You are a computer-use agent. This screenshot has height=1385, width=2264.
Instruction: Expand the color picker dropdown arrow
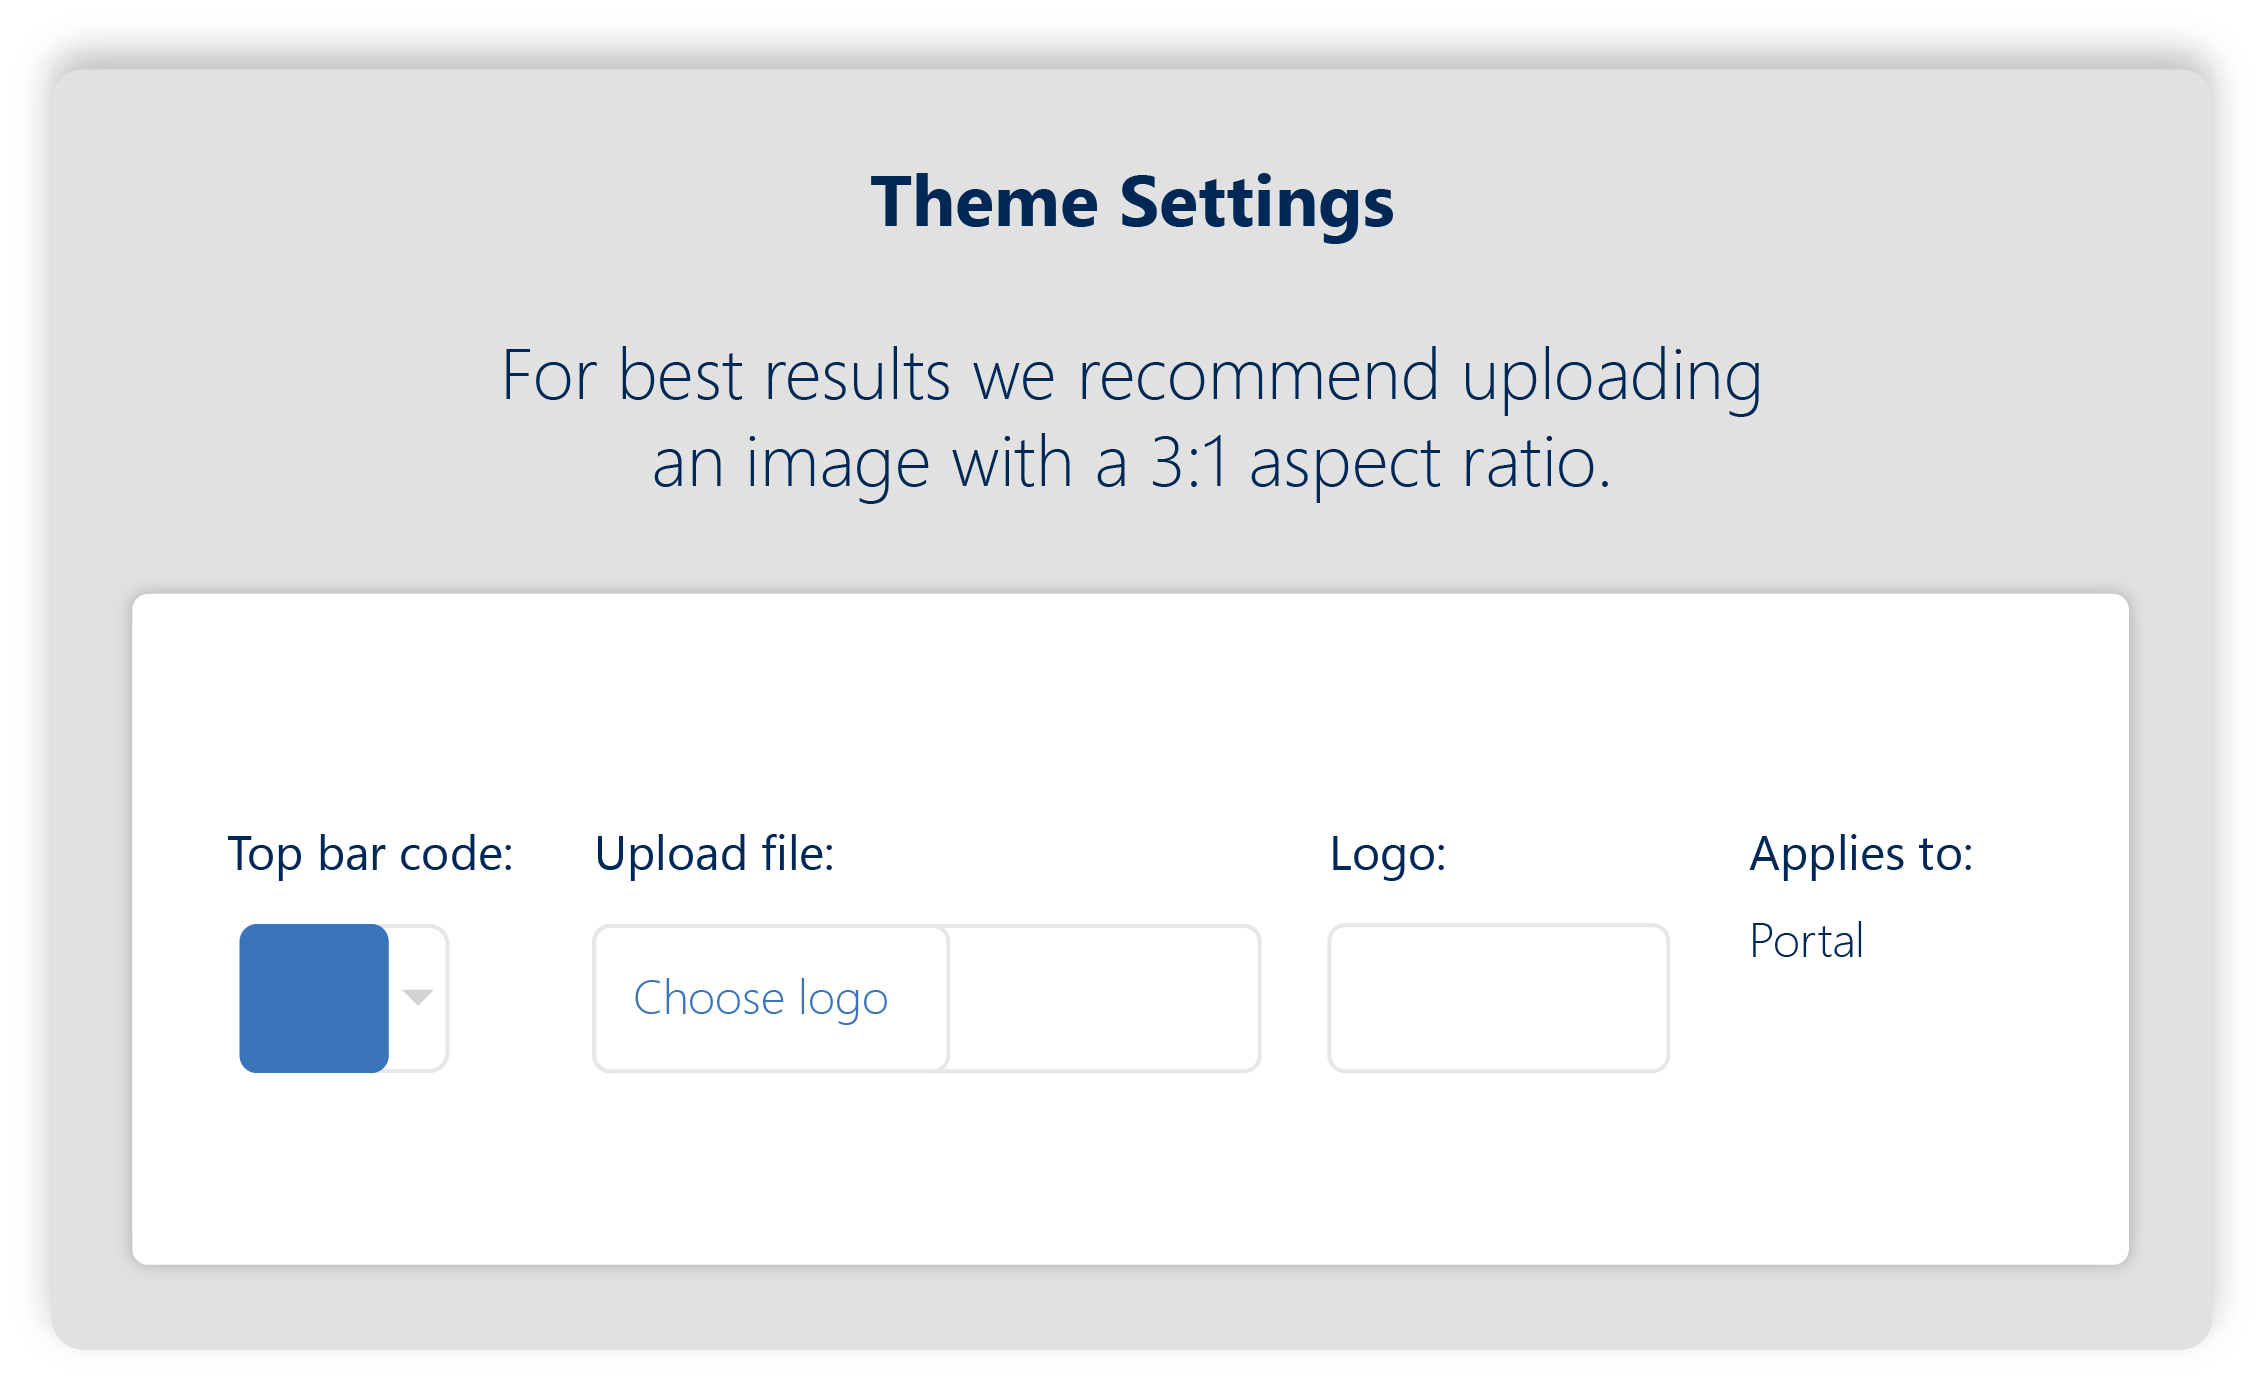coord(418,997)
